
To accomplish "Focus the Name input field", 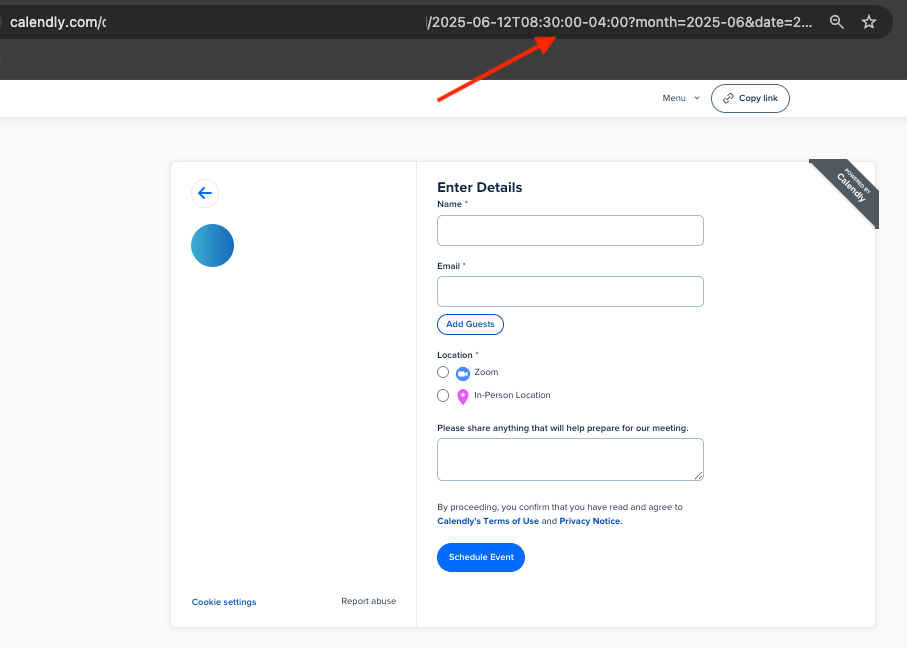I will (x=570, y=230).
